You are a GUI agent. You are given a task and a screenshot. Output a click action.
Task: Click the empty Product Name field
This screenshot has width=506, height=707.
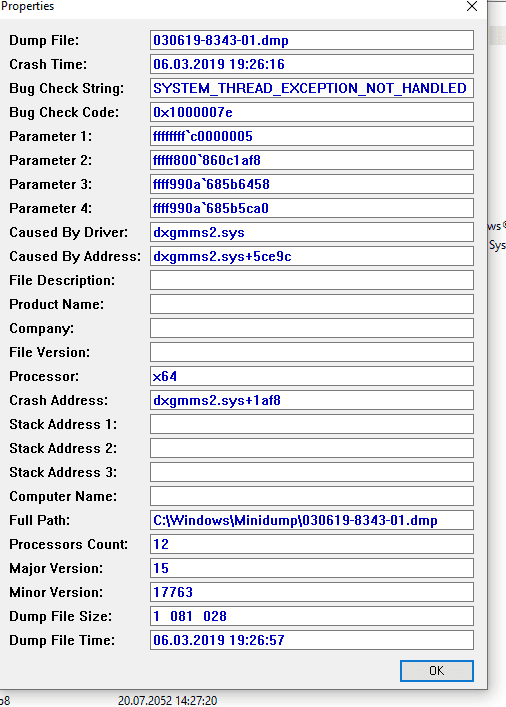(312, 304)
